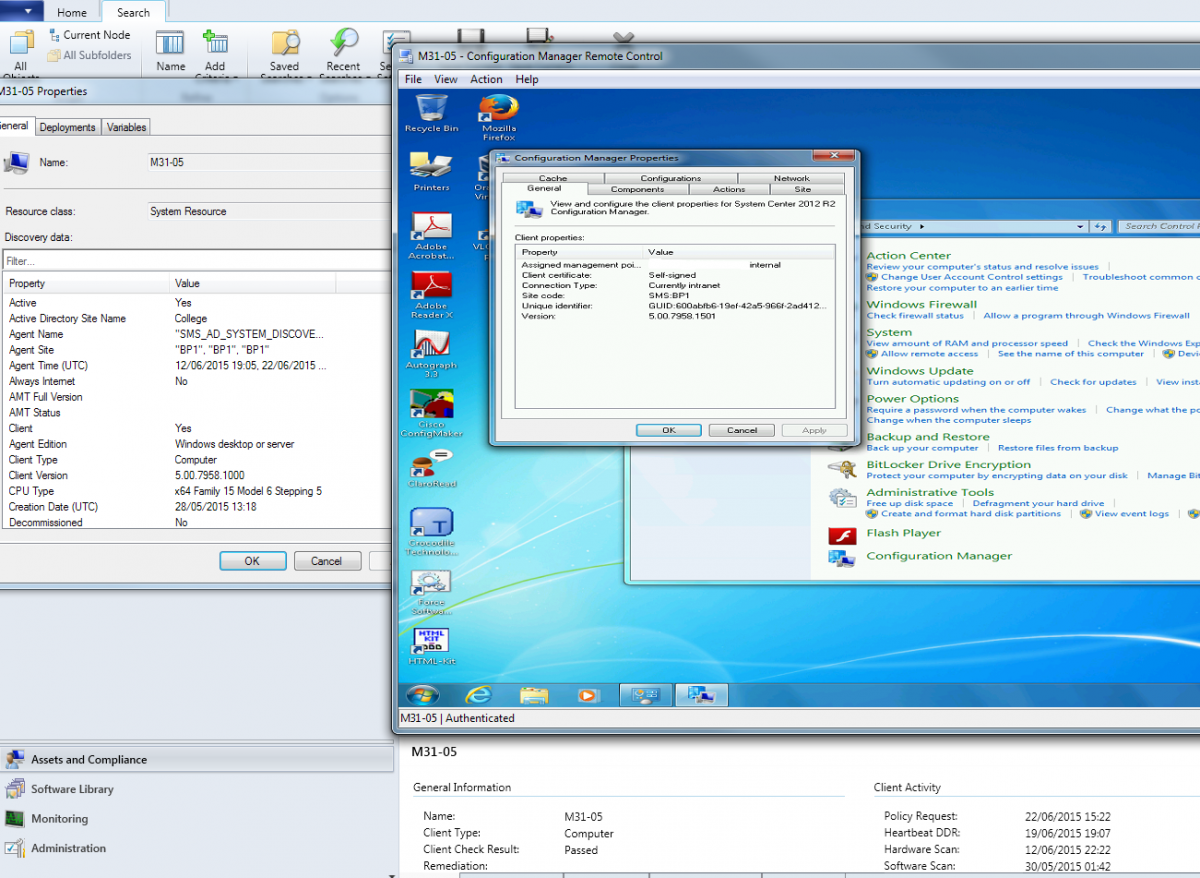1200x878 pixels.
Task: Open the Help menu in Remote Control
Action: tap(527, 79)
